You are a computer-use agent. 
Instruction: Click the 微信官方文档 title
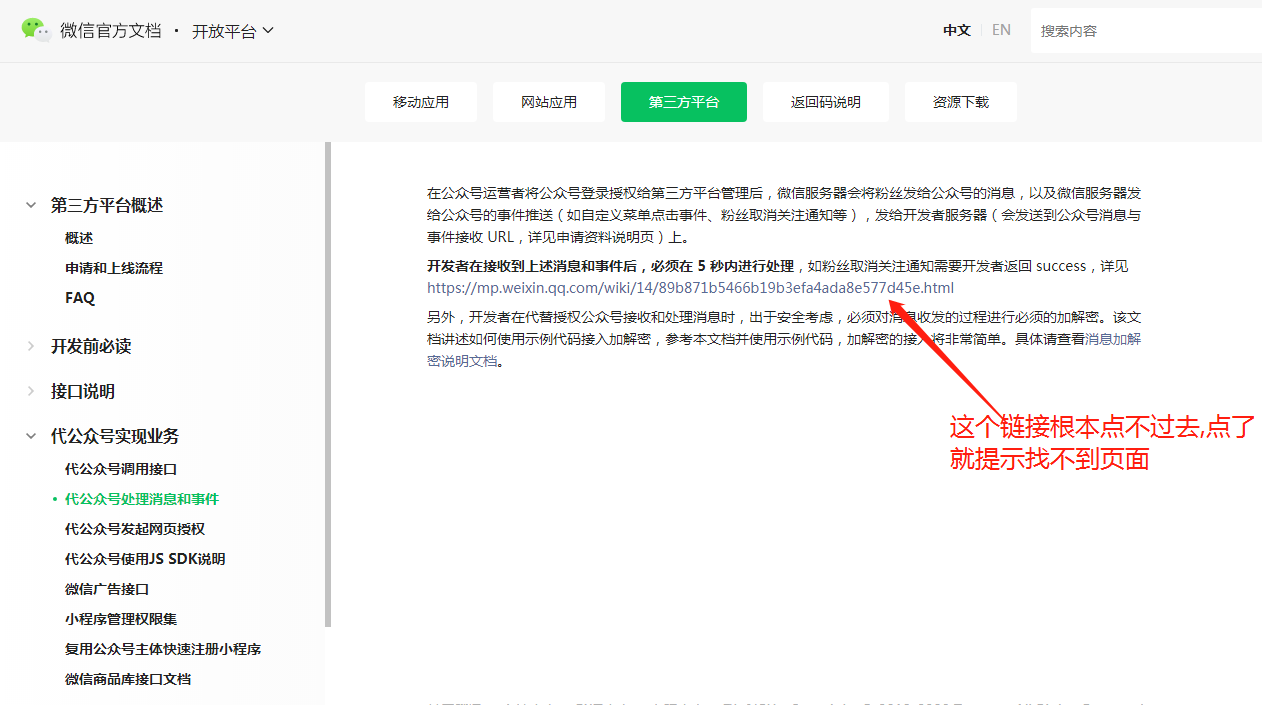click(110, 31)
